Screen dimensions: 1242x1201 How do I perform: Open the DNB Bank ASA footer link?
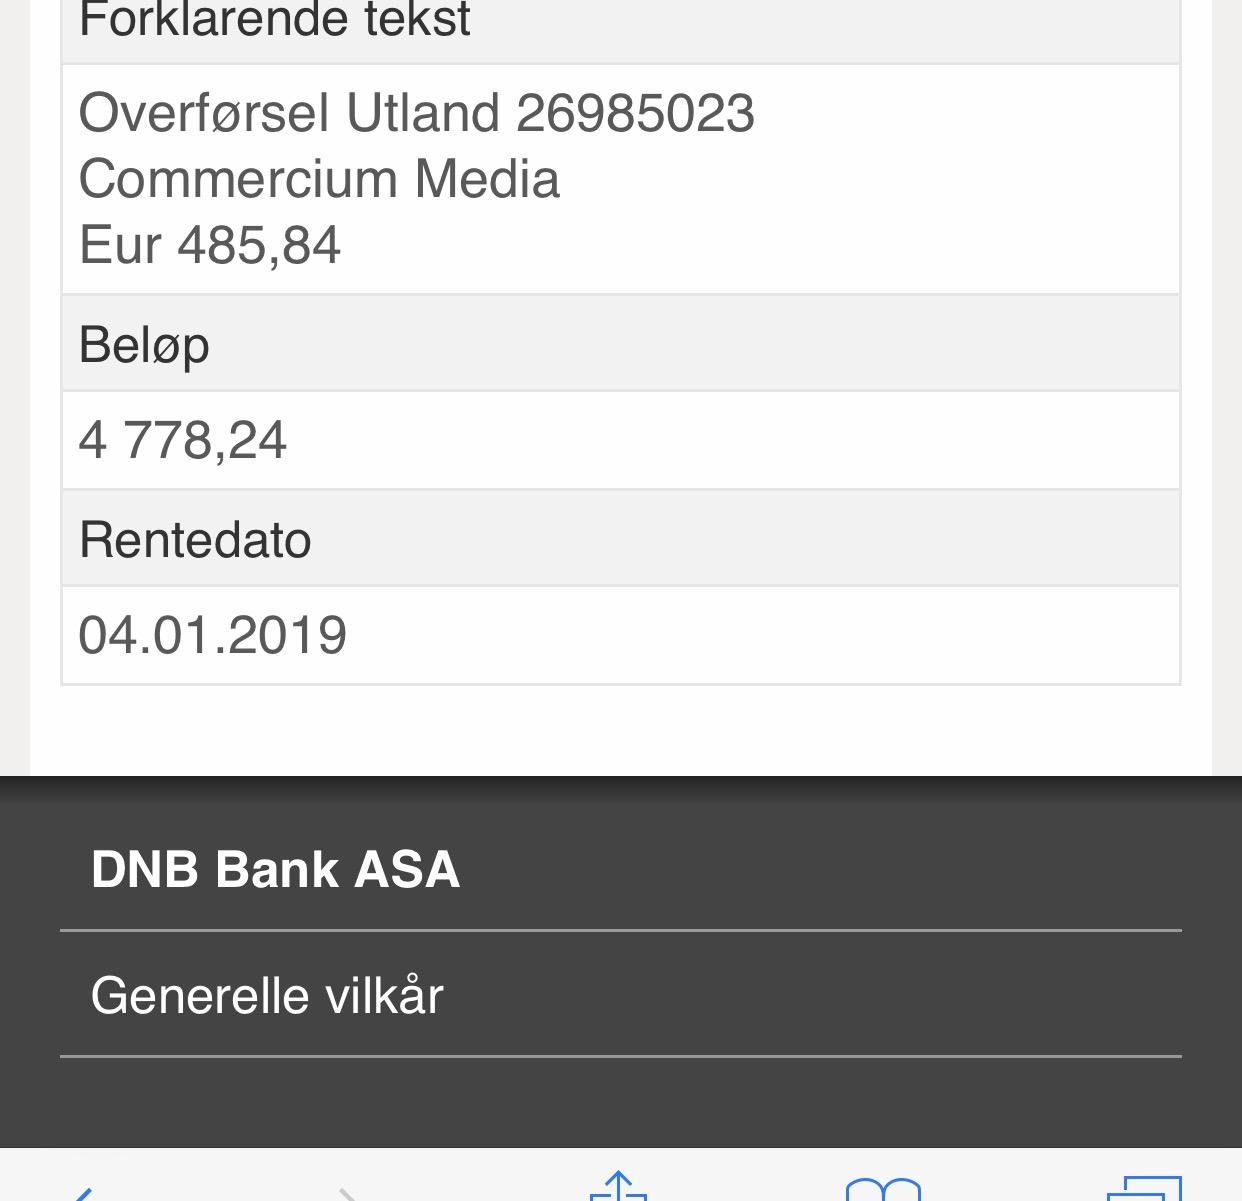coord(275,869)
